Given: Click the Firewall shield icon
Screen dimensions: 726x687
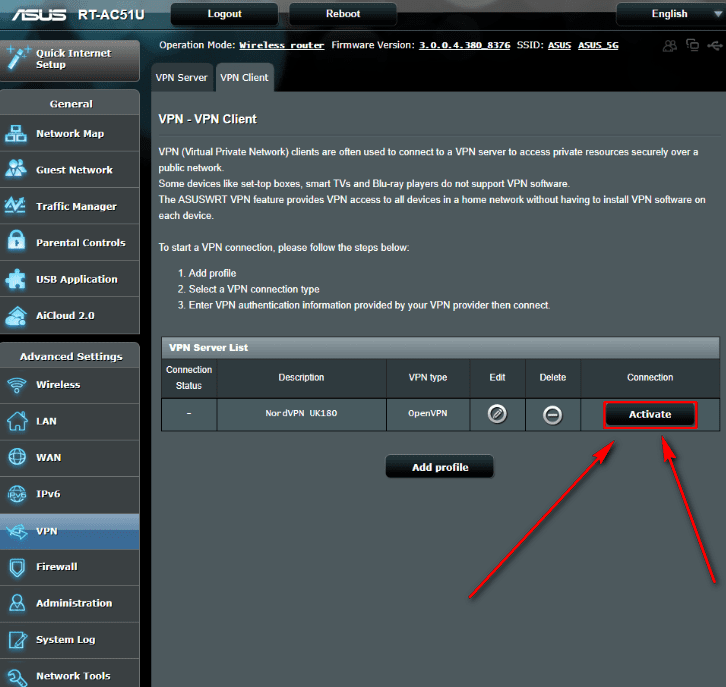Looking at the screenshot, I should [x=17, y=567].
